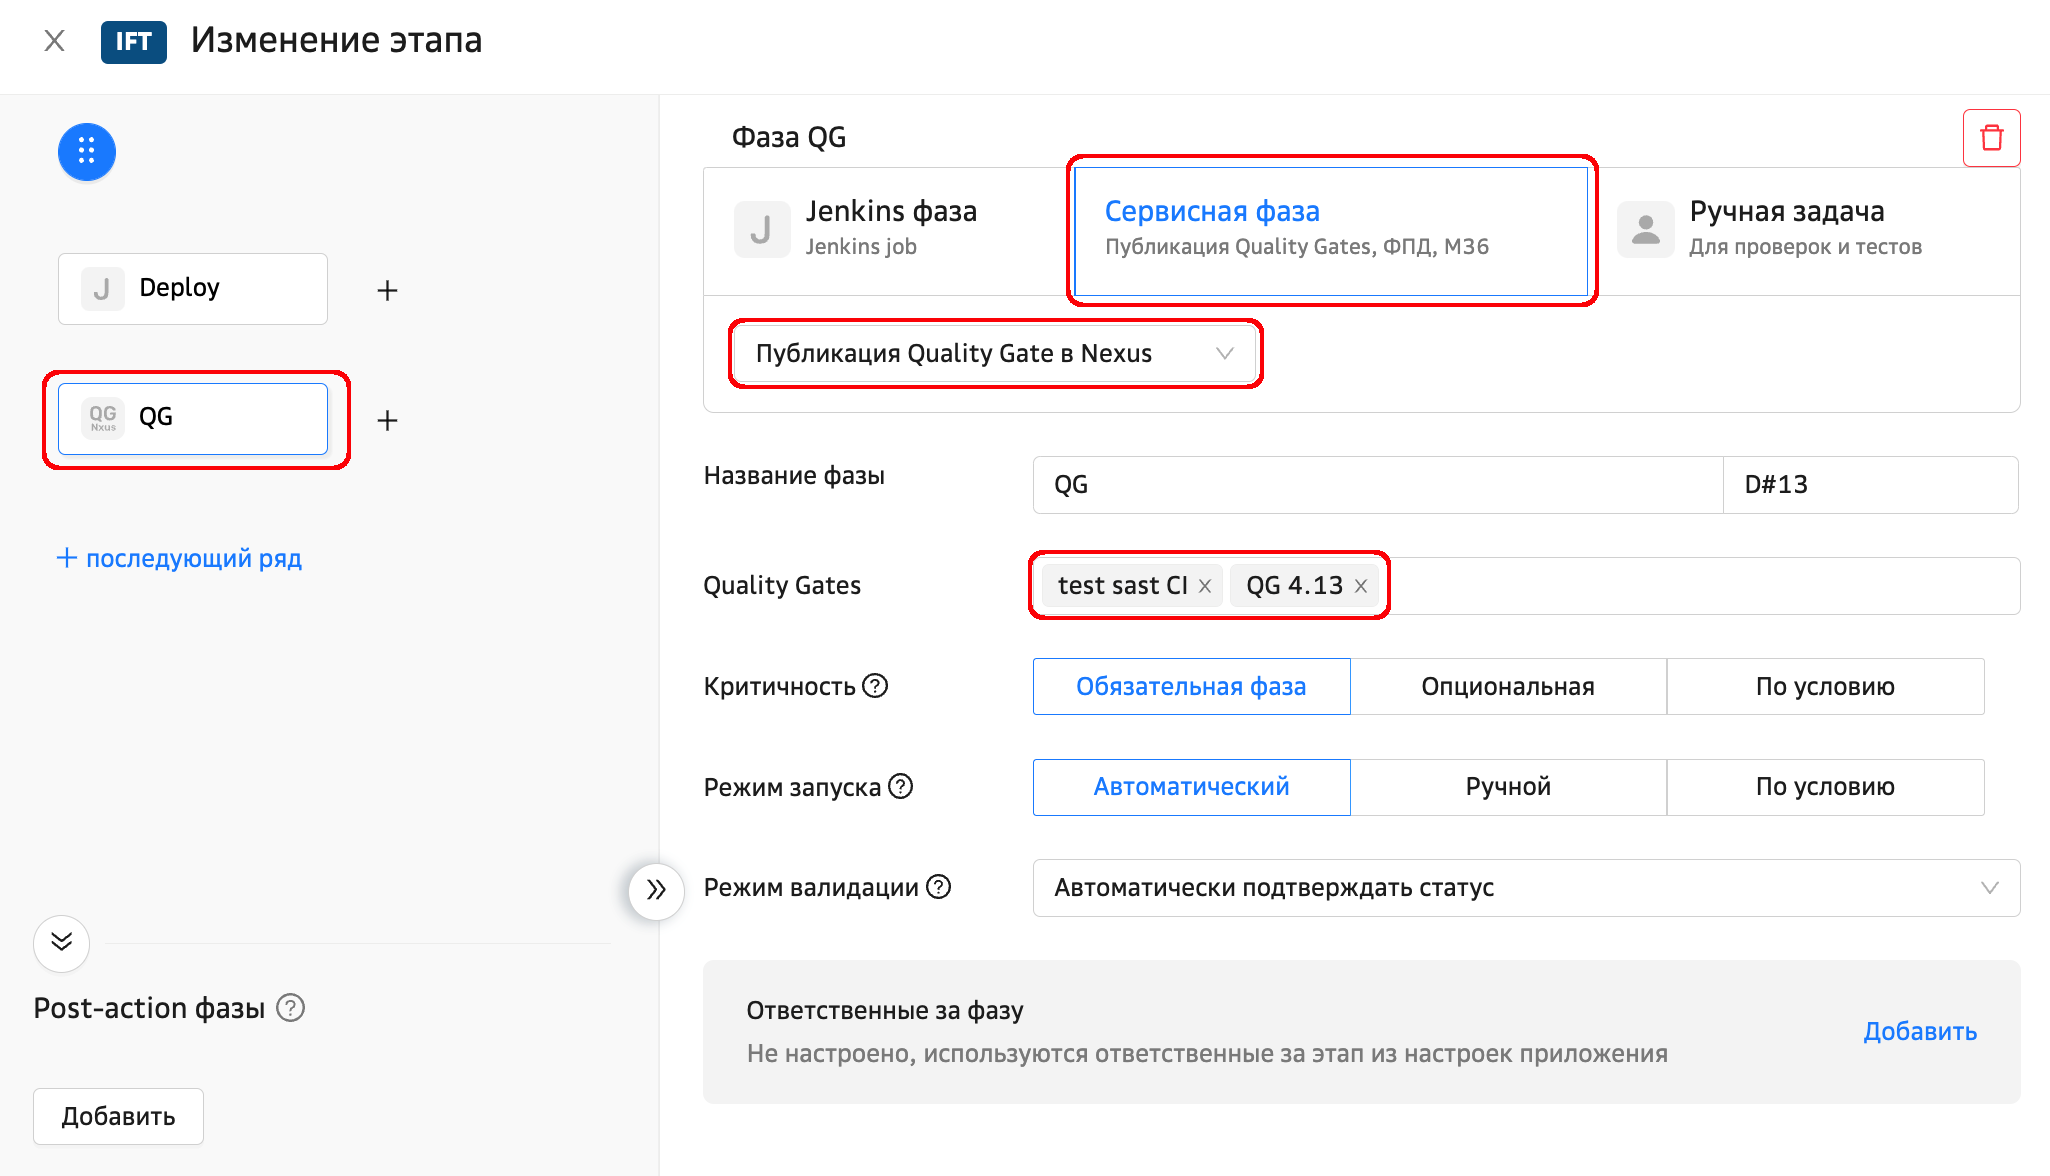Click Добавить link for Ответственные за фазу
This screenshot has height=1176, width=2050.
pos(1919,1031)
